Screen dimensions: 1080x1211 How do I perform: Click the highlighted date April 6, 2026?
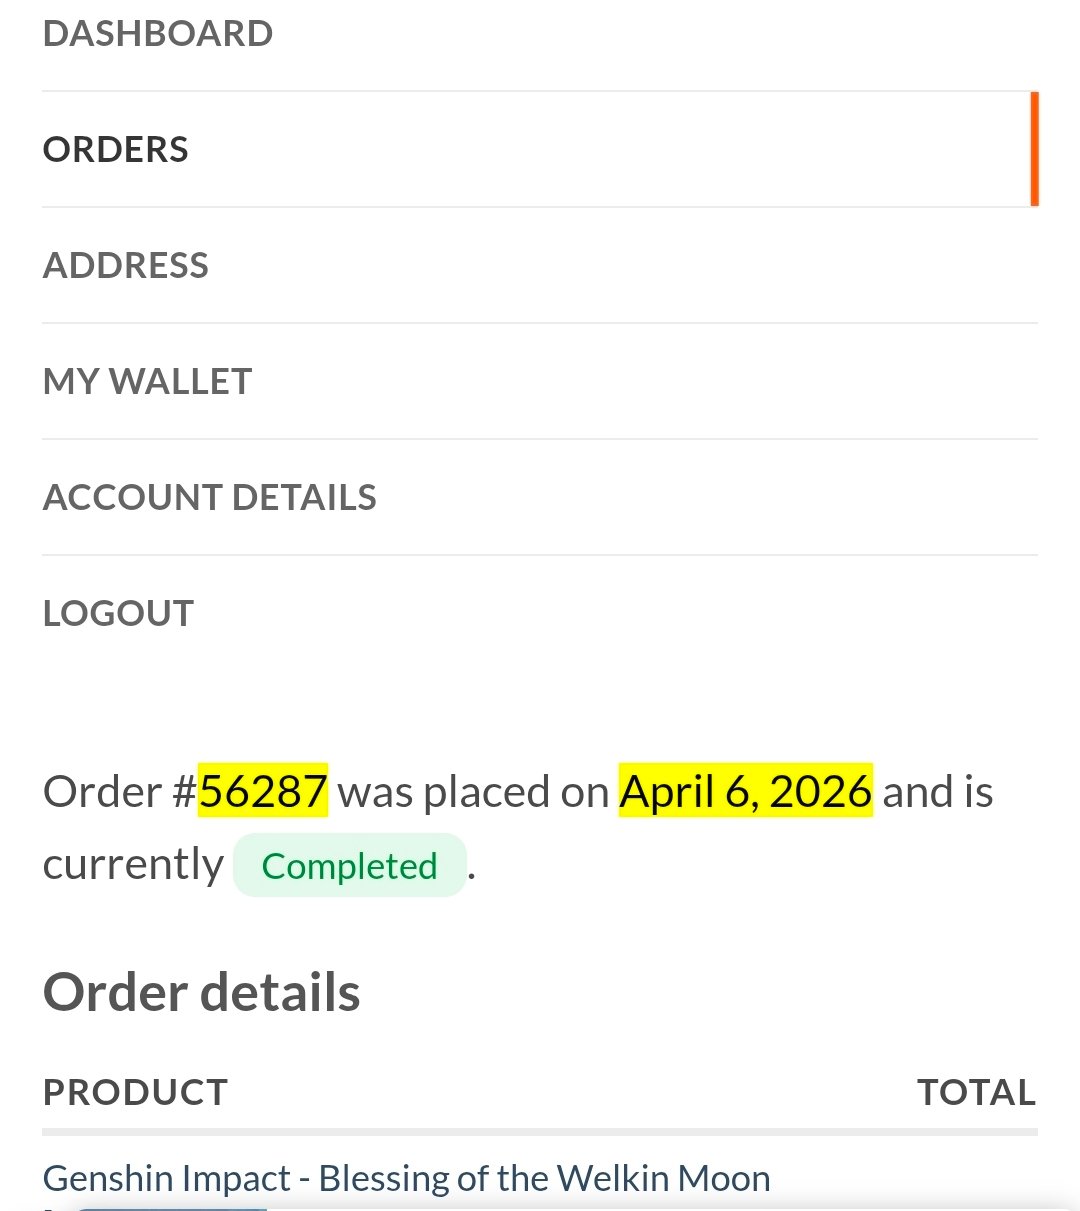(x=746, y=792)
